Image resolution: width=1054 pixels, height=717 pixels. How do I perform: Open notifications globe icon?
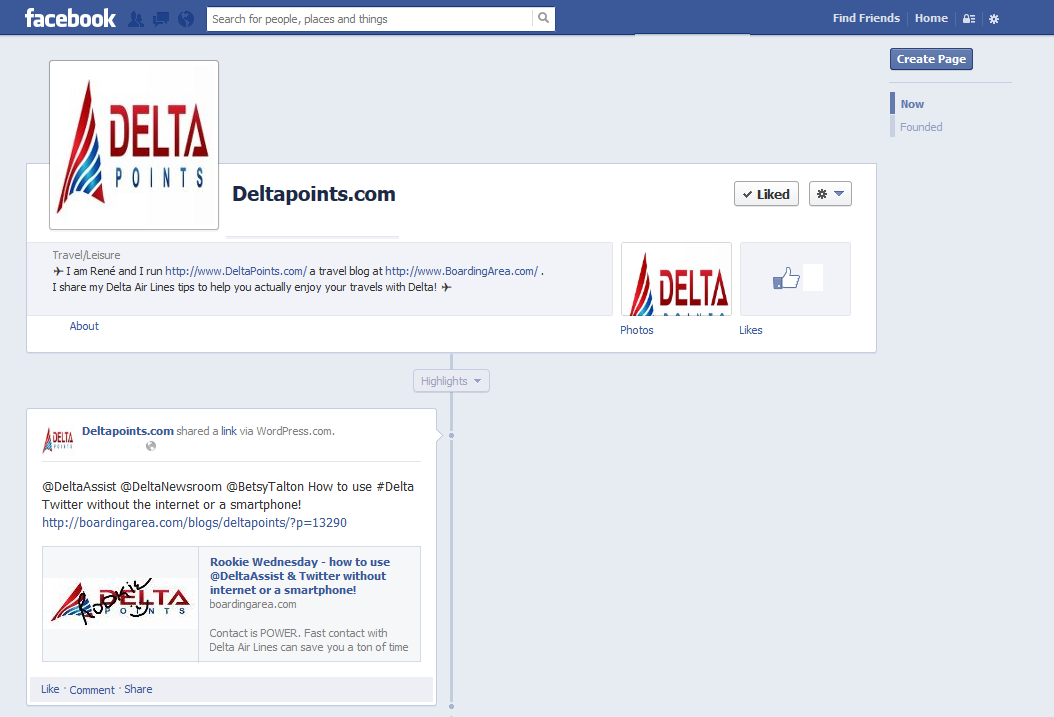point(185,19)
